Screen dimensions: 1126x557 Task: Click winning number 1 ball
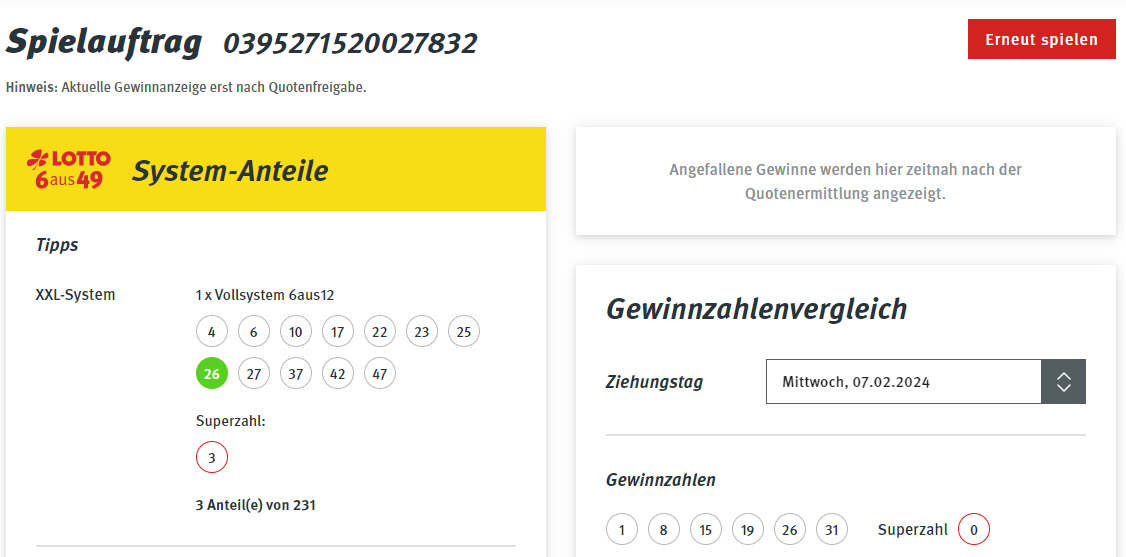click(622, 530)
